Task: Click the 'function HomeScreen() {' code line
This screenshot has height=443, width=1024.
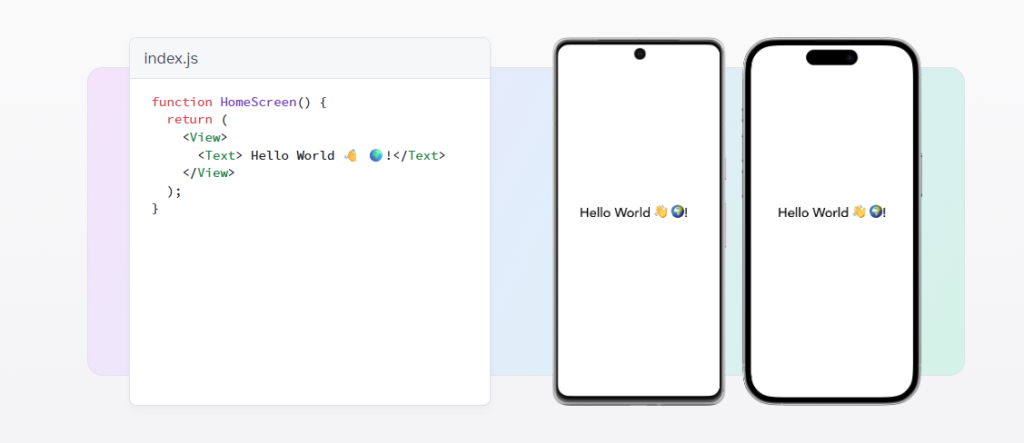Action: (x=238, y=102)
